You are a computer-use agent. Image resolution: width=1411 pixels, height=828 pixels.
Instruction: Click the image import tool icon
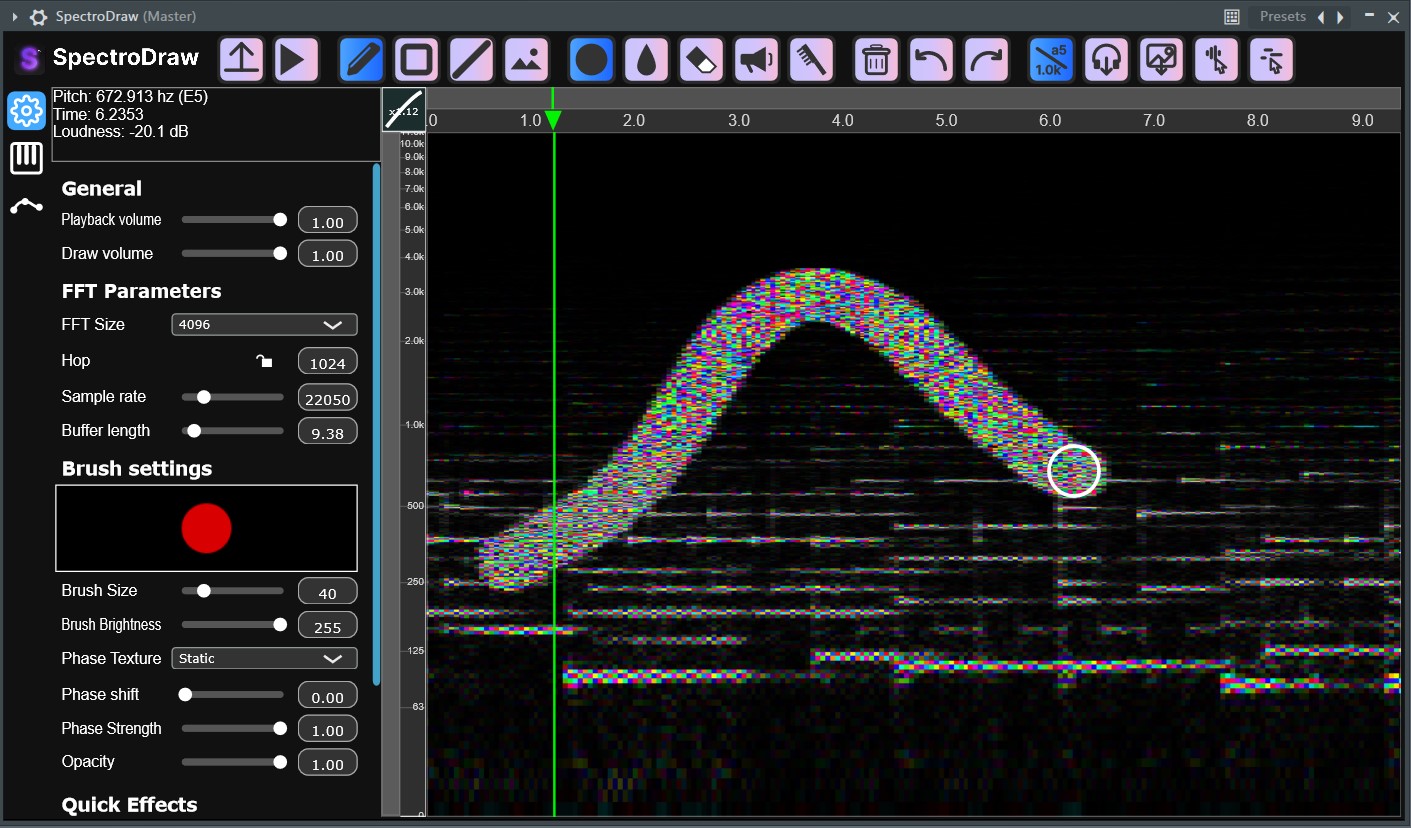point(527,60)
